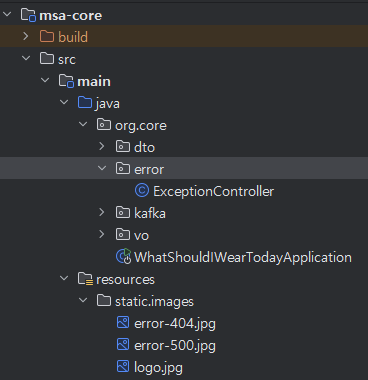Select the src folder label

click(x=67, y=59)
